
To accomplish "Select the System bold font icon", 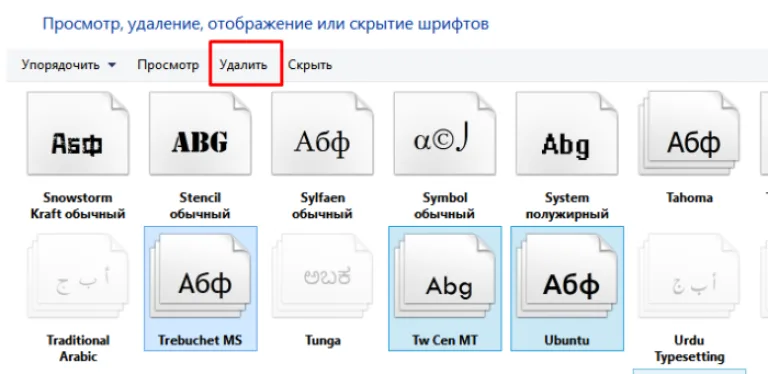I will (x=567, y=134).
